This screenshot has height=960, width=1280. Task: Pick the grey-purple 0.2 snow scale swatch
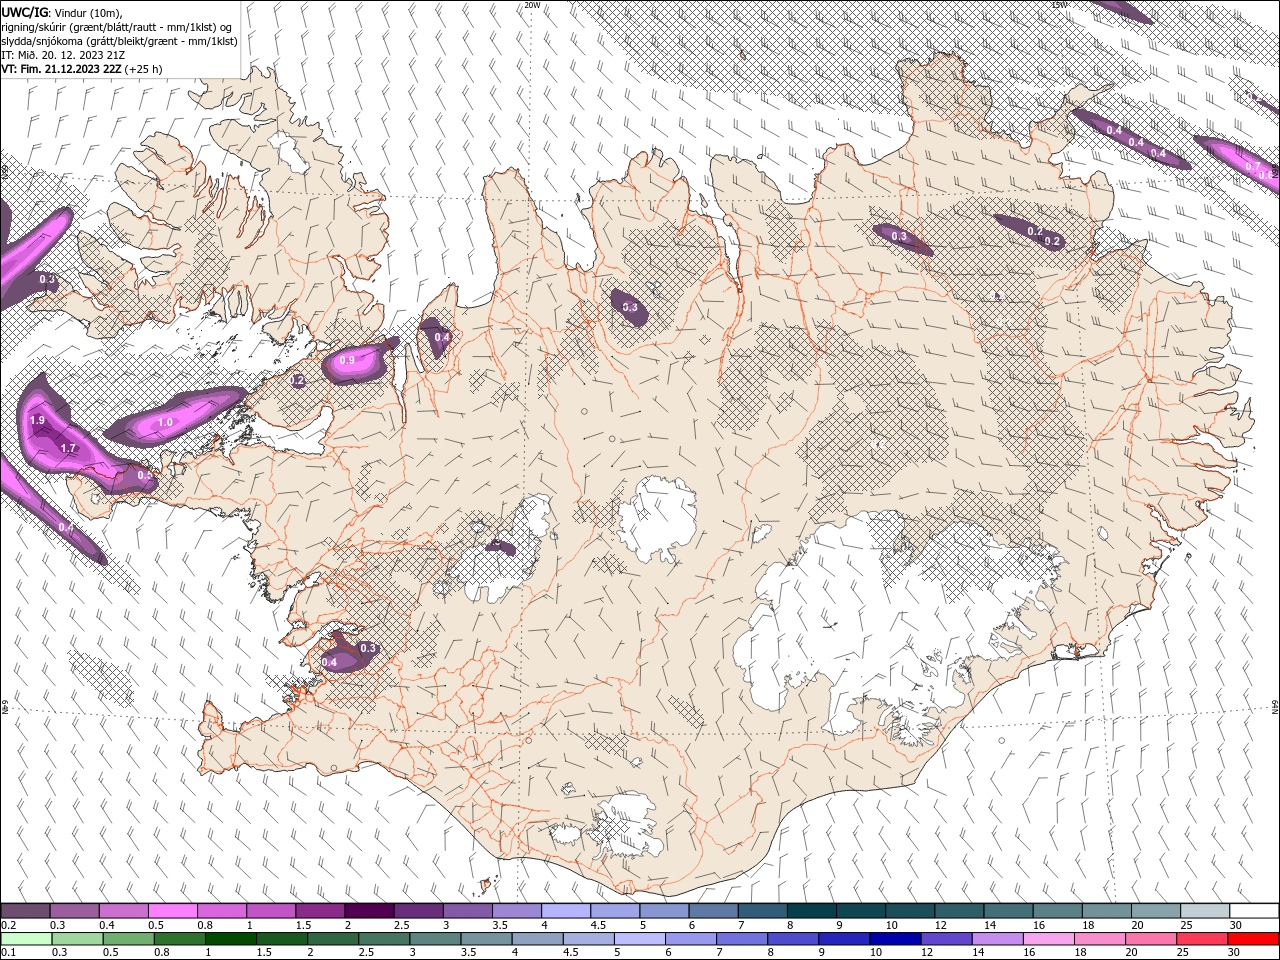pos(25,911)
